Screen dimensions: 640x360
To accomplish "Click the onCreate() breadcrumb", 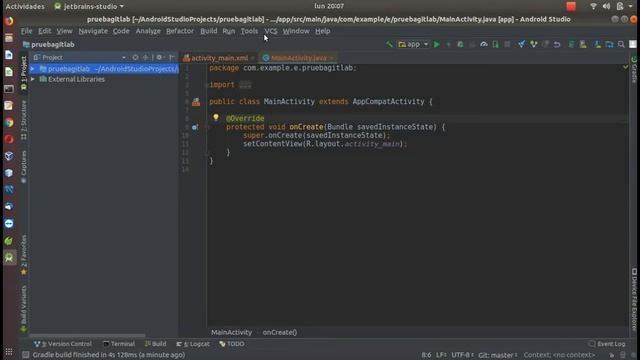I will 280,332.
